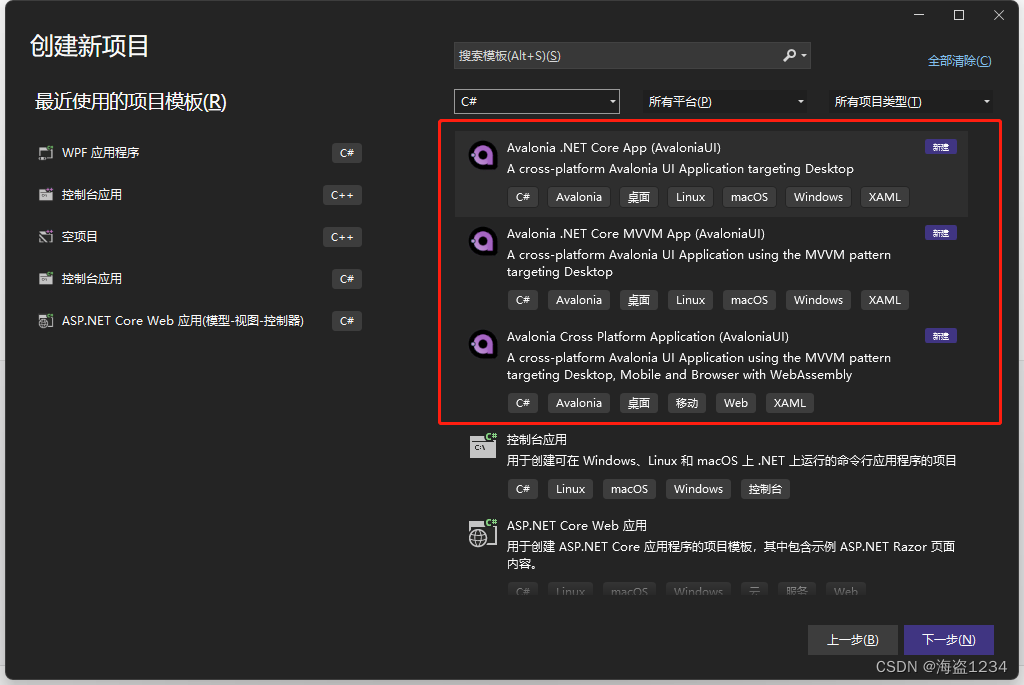Click the Linux tag under 控制台应用 template

pos(570,489)
